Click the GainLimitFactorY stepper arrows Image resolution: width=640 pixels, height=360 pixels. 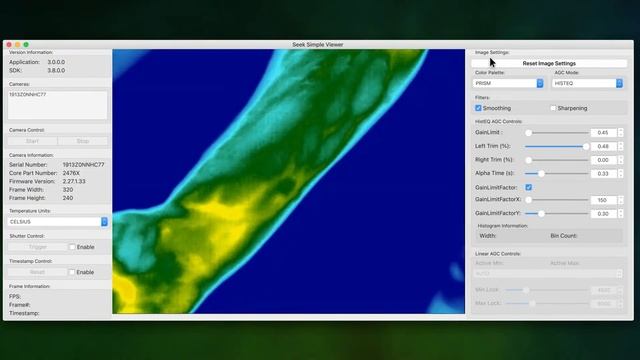click(620, 213)
